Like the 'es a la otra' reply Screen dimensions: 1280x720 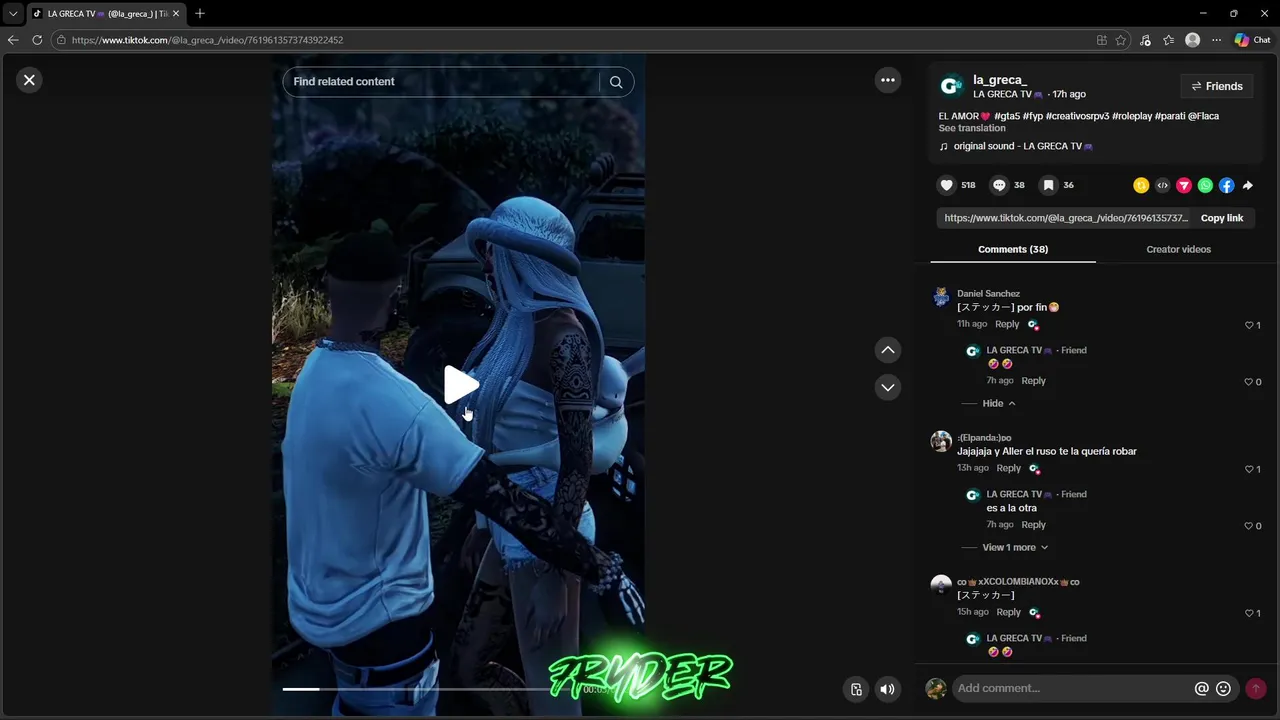(1249, 526)
